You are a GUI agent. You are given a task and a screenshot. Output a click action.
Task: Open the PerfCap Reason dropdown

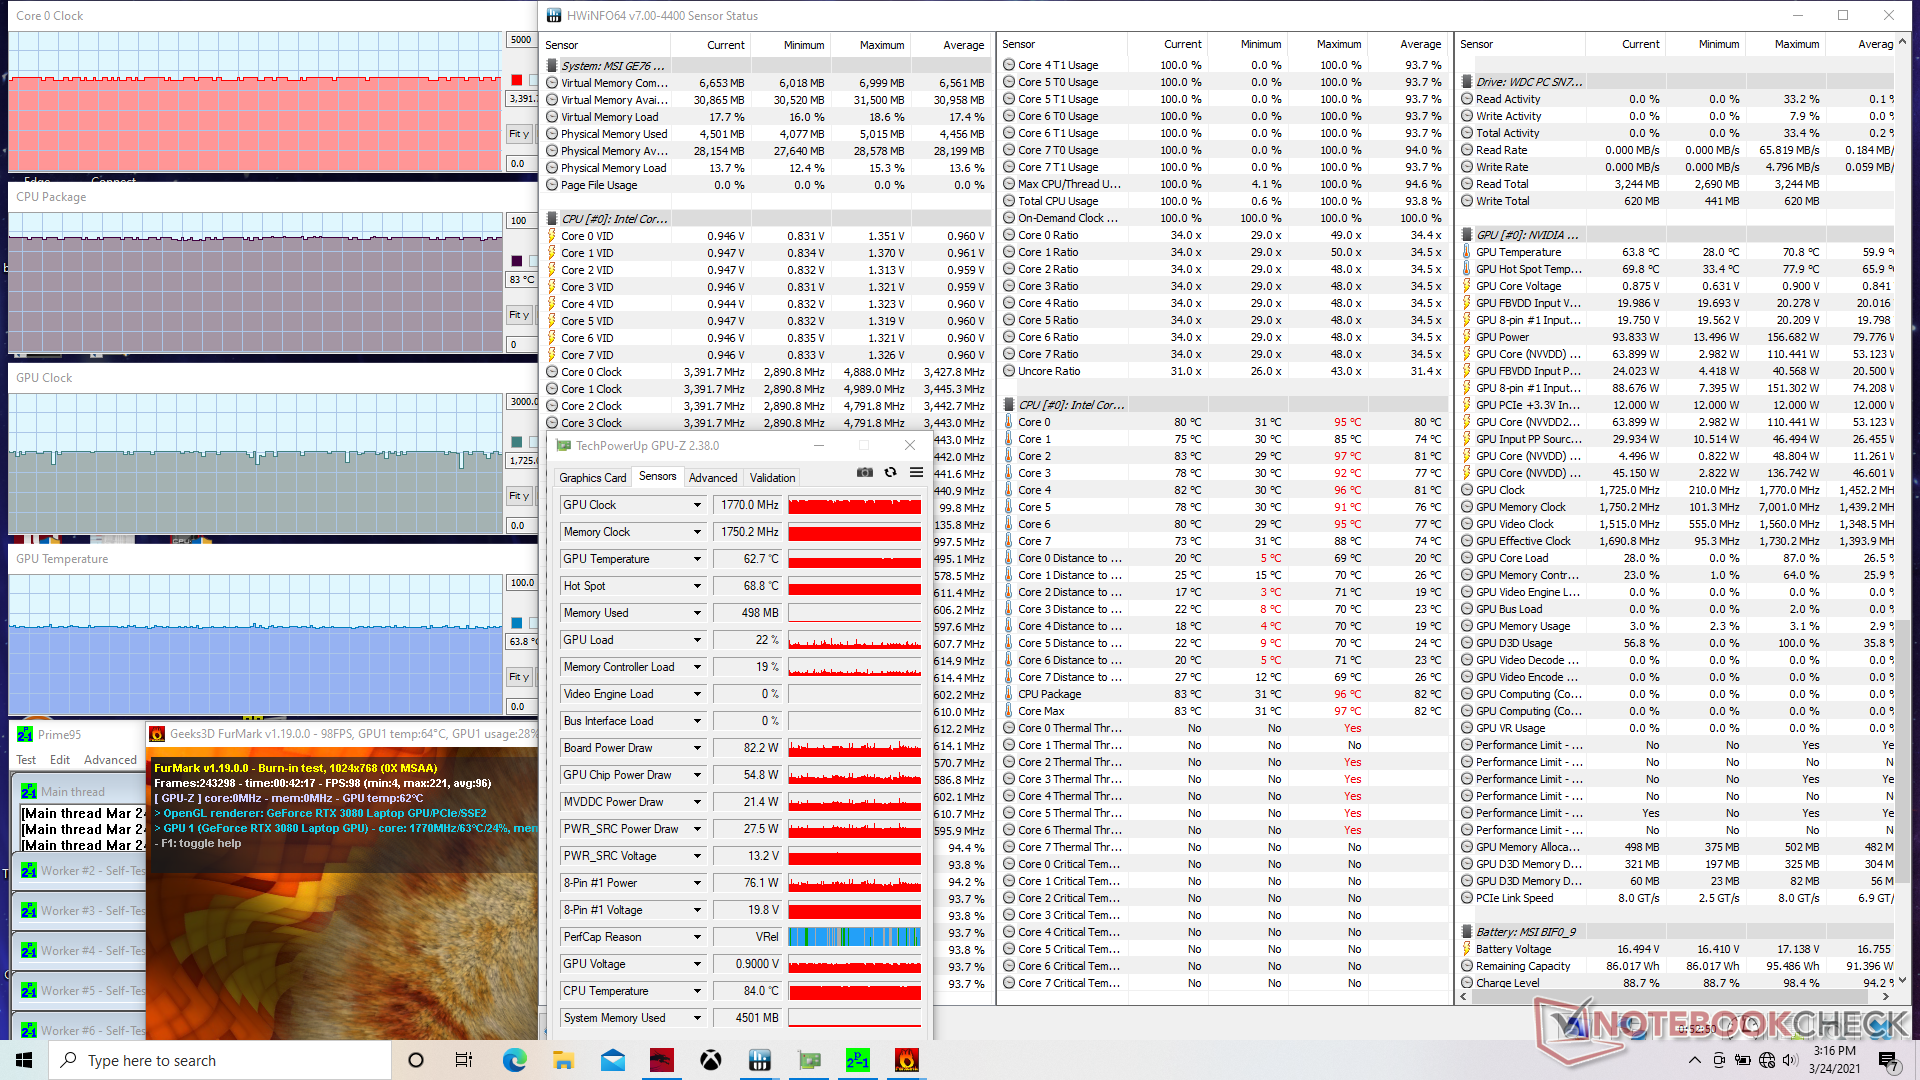[x=697, y=937]
